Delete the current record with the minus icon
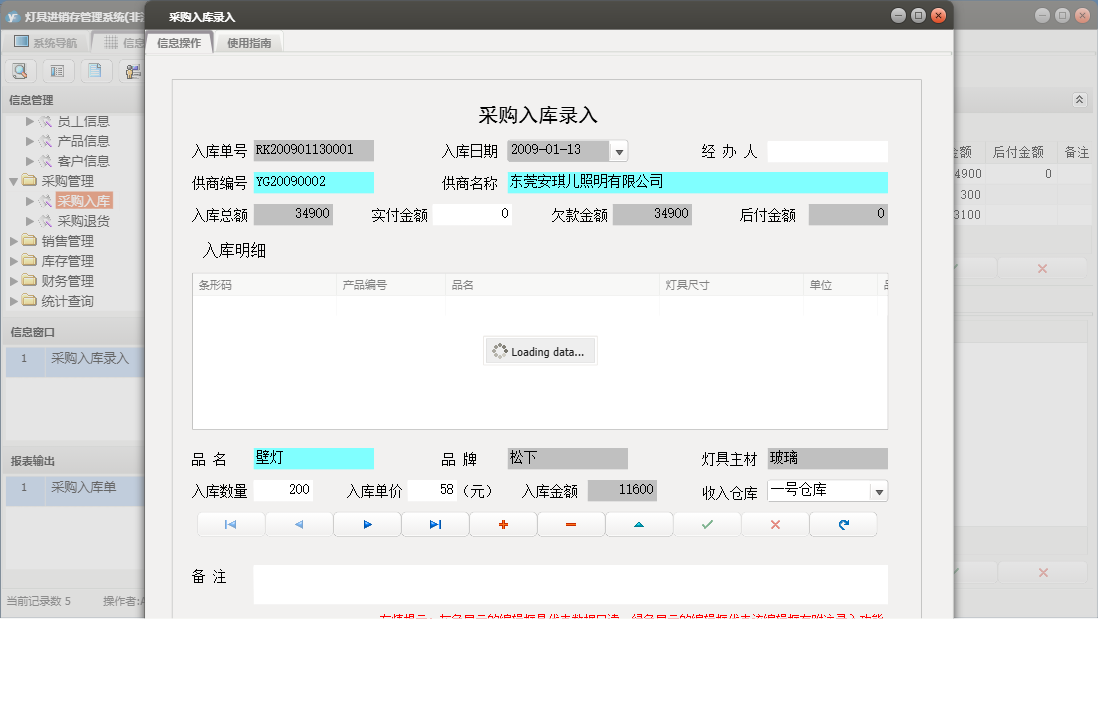This screenshot has width=1098, height=710. pyautogui.click(x=571, y=523)
